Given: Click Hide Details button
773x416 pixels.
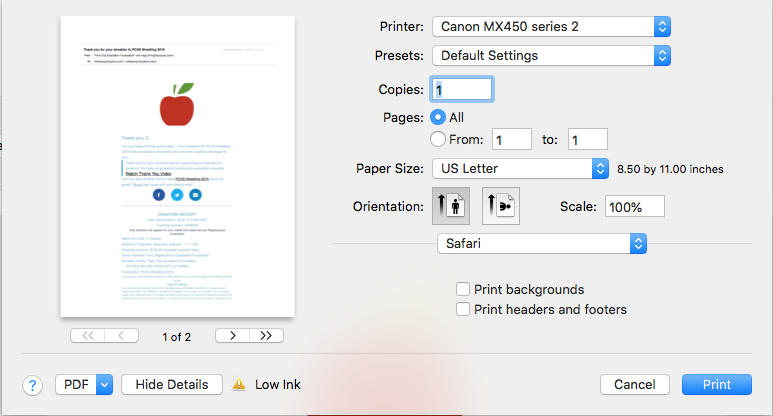Looking at the screenshot, I should point(172,384).
